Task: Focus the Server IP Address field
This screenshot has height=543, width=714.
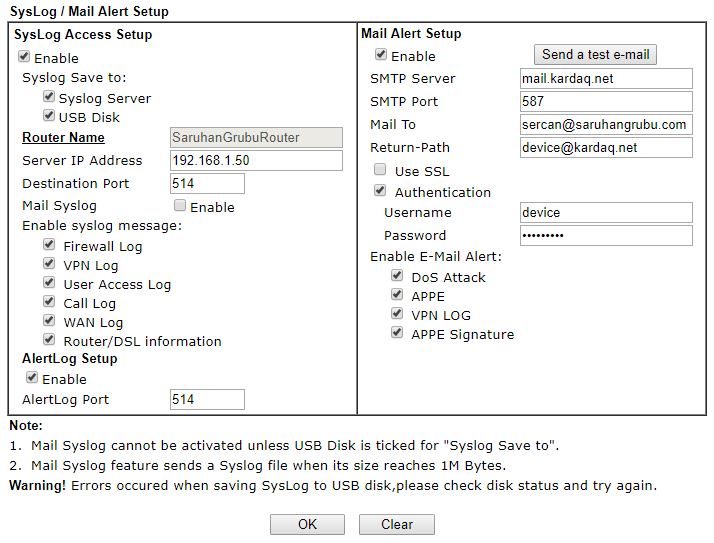Action: 255,160
